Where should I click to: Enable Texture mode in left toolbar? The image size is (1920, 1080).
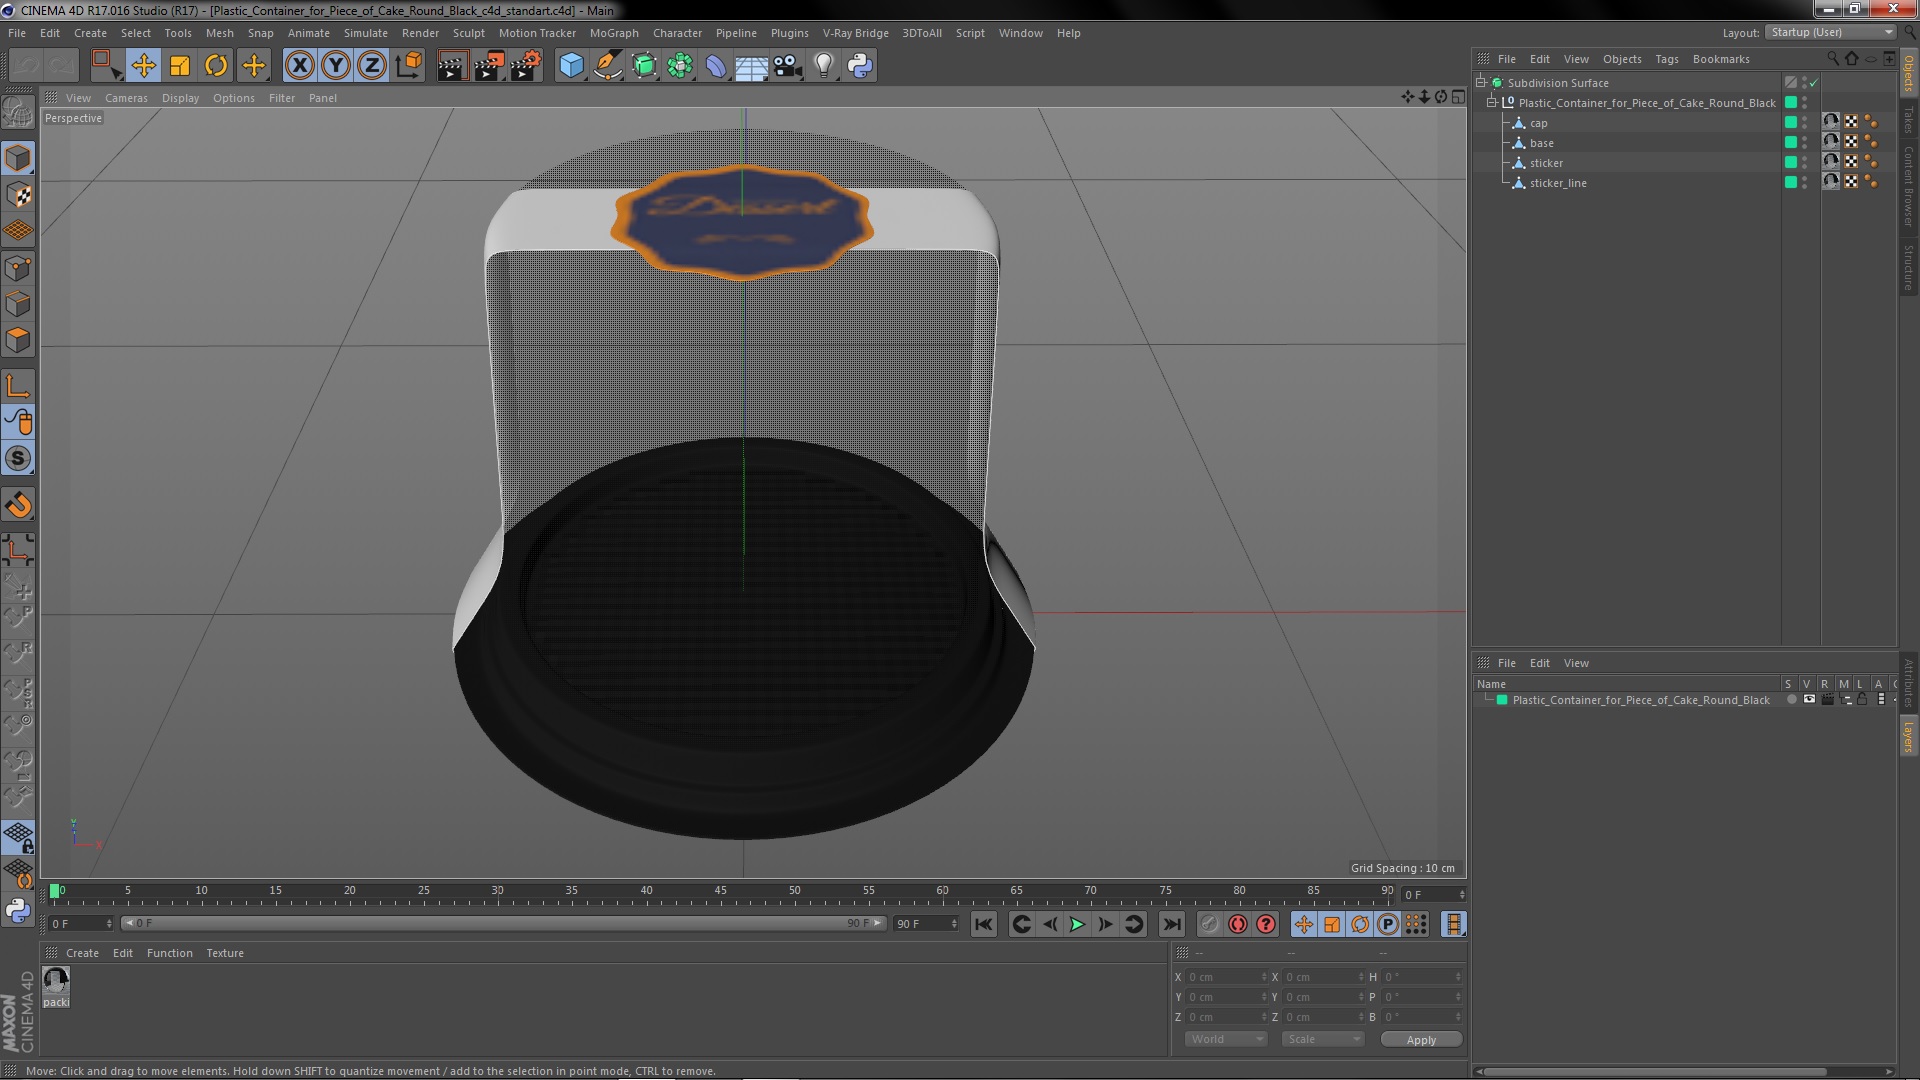18,194
